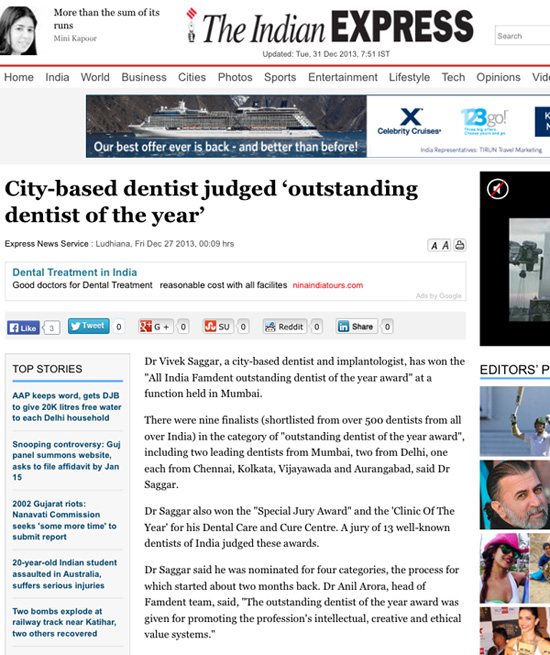Select the smaller font size A icon
This screenshot has height=655, width=550.
(434, 246)
